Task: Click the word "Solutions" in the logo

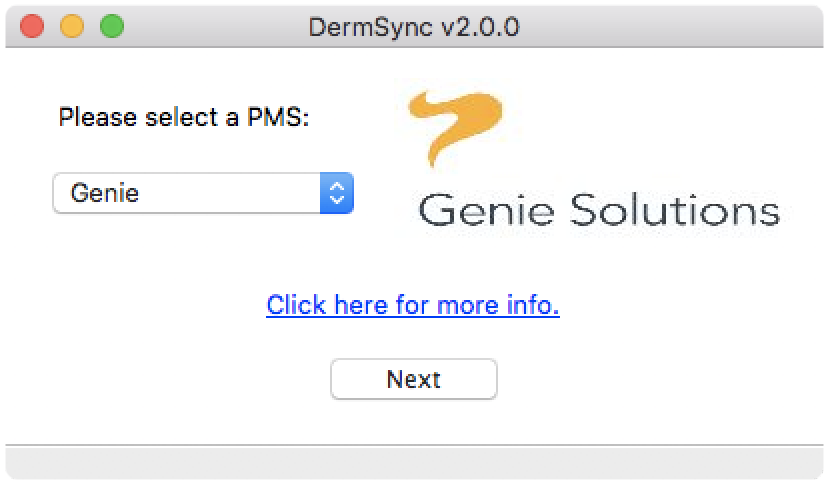Action: point(674,210)
